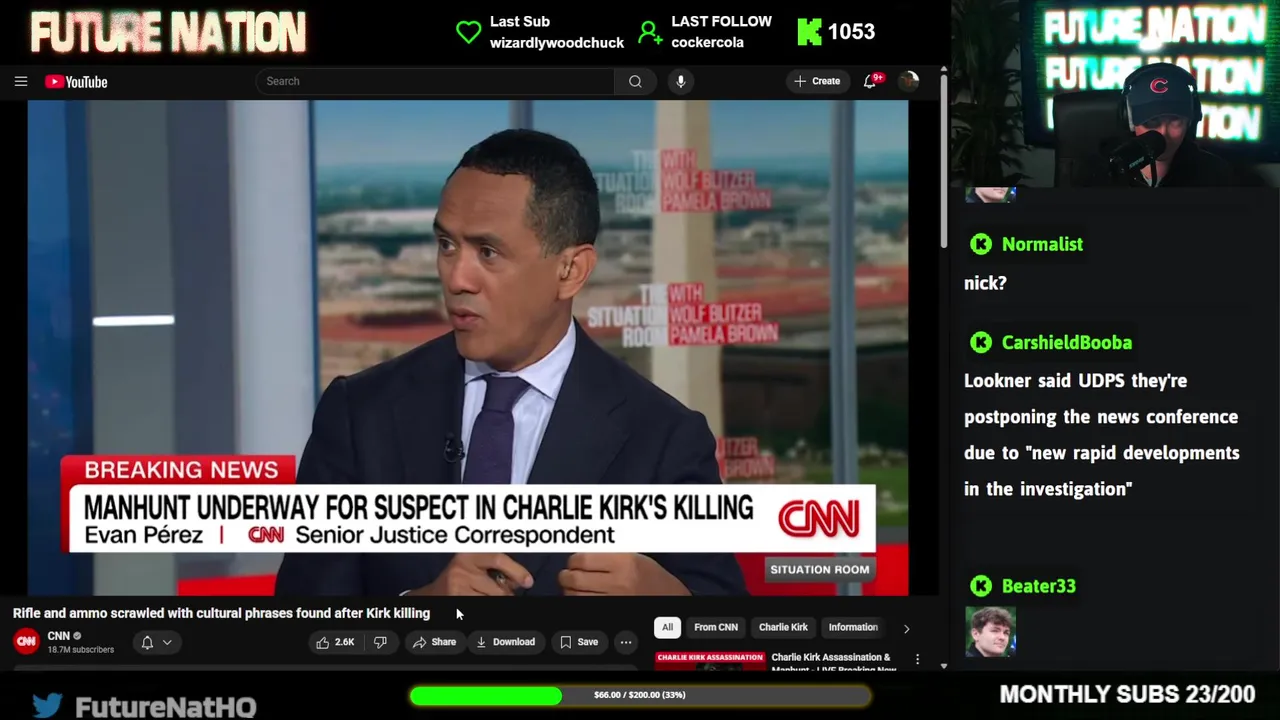This screenshot has width=1280, height=720.
Task: Expand the subscription notification dropdown arrow
Action: coord(167,642)
